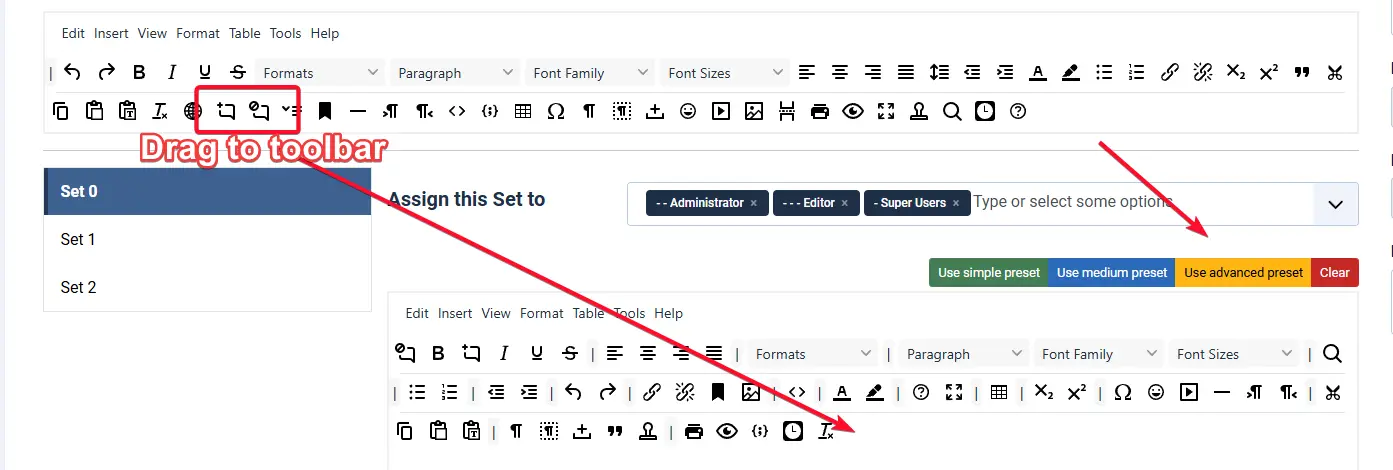Screen dimensions: 1393x470
Task: Open the Insert menu in the top menubar
Action: [x=111, y=33]
